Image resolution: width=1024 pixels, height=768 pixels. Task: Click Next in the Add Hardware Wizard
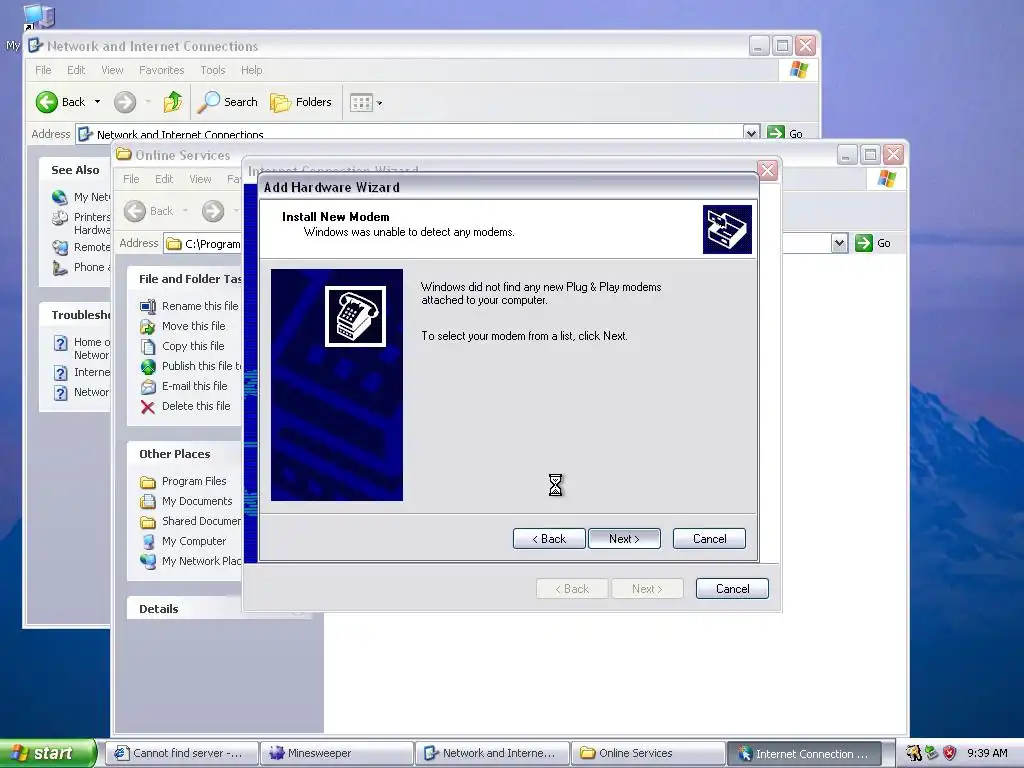[x=624, y=539]
